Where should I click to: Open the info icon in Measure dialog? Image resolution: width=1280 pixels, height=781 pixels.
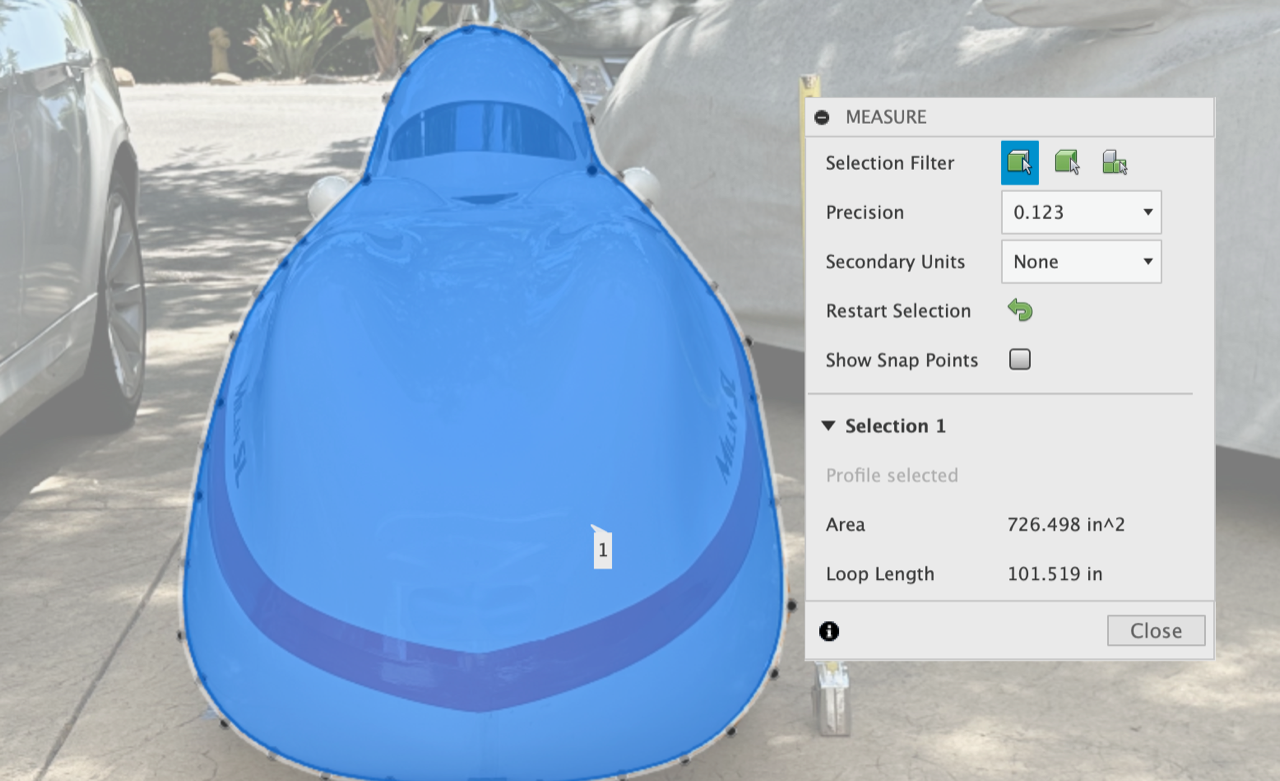[829, 631]
